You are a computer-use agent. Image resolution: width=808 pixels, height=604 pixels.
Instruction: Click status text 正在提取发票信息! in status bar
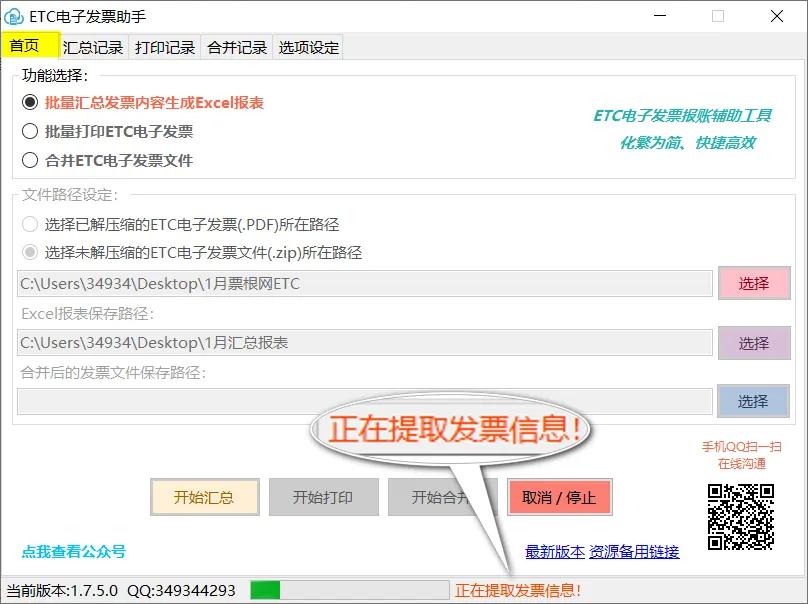point(518,591)
